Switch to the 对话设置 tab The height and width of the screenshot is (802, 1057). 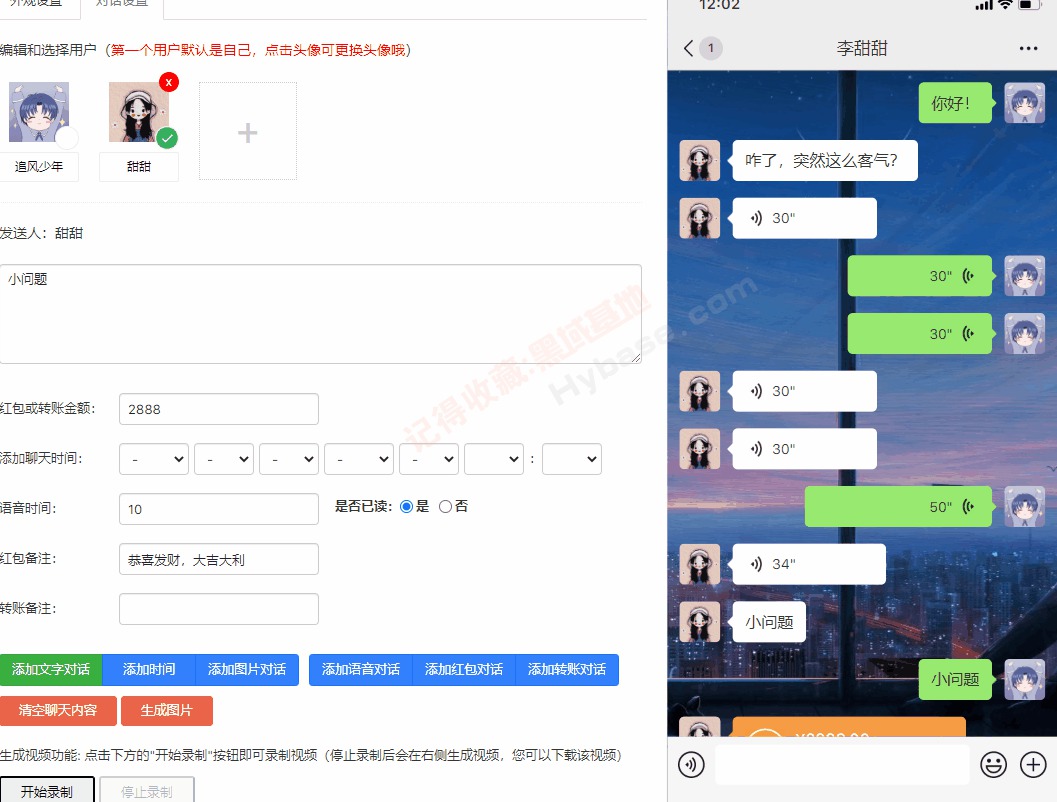click(122, 5)
